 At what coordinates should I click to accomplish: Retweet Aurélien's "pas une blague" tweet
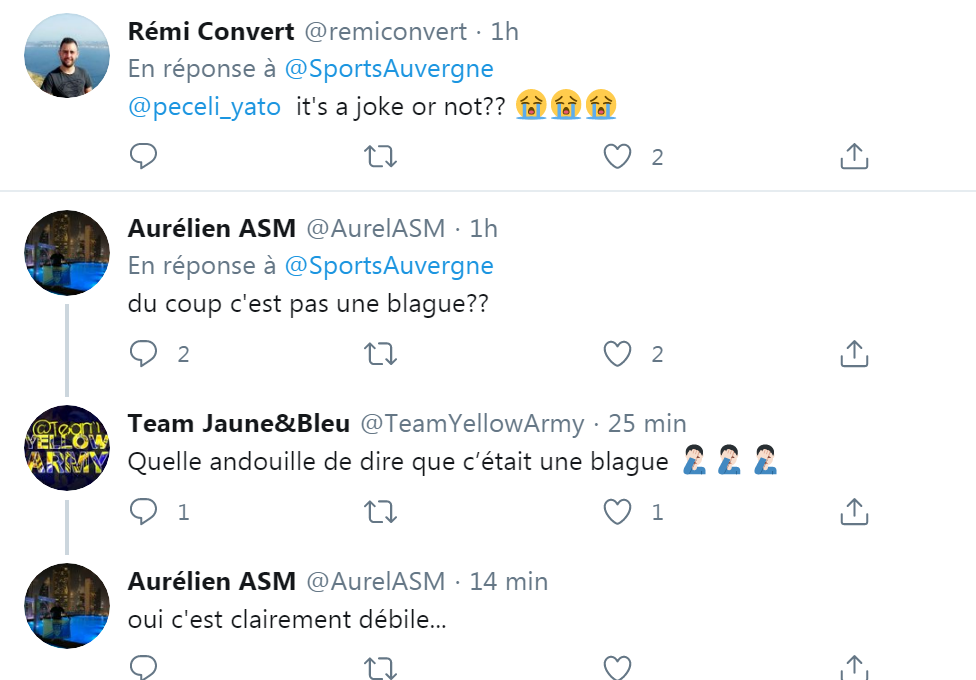pos(380,353)
